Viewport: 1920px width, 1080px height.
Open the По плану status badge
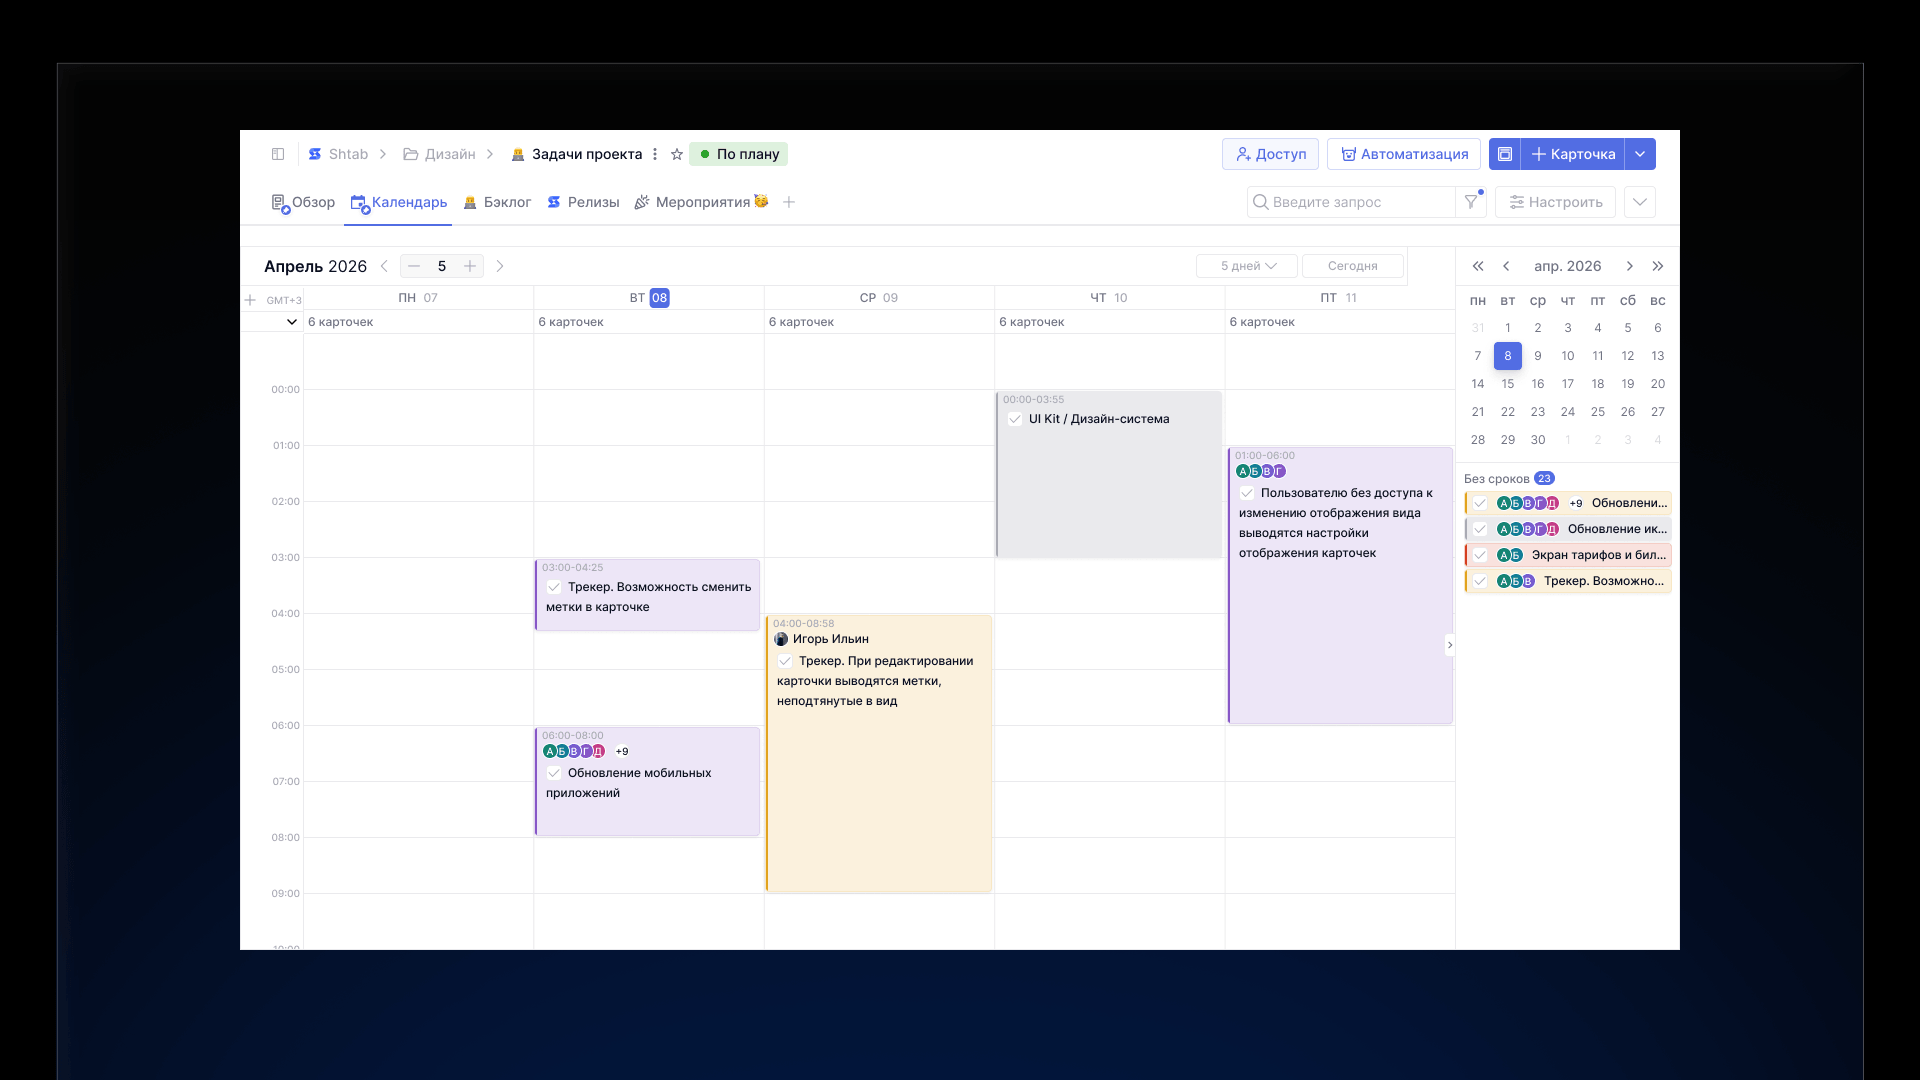739,154
